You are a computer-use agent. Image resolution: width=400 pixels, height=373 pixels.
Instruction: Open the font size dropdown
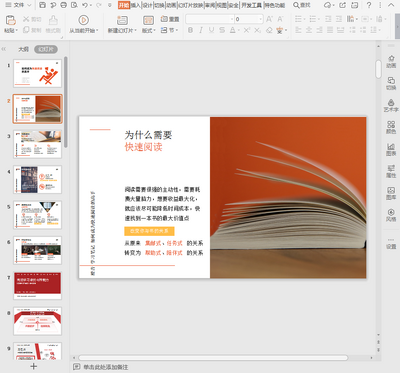(x=261, y=19)
